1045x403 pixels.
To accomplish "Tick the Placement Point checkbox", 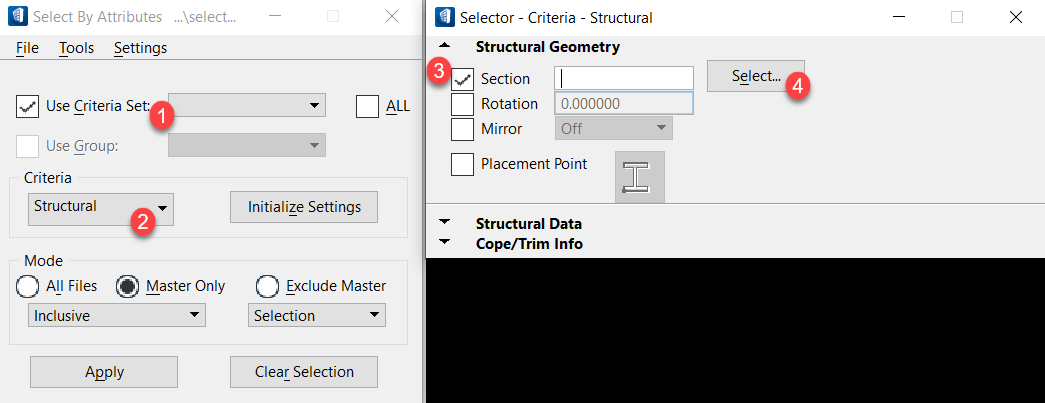I will coord(463,164).
